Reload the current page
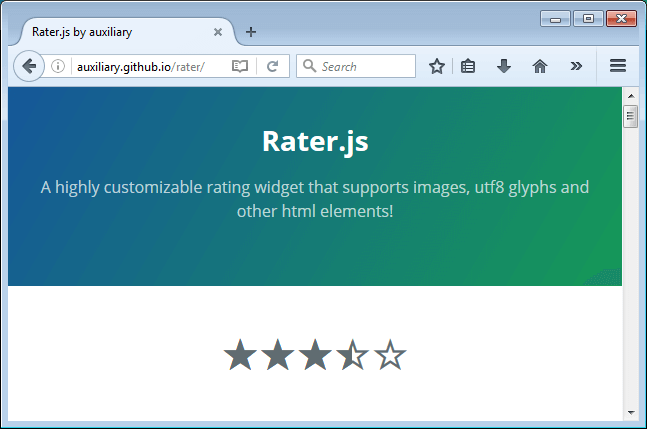 [x=272, y=66]
